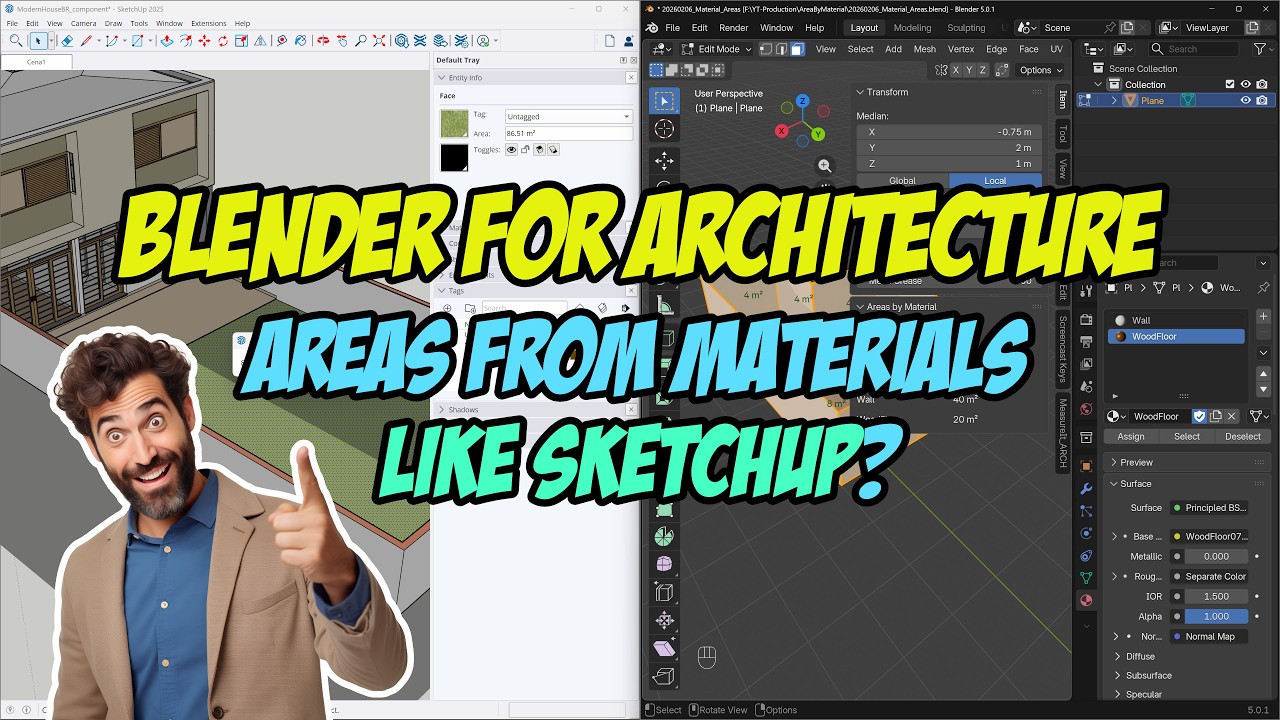Collapse the Areas by Material panel
1280x720 pixels.
coord(860,307)
